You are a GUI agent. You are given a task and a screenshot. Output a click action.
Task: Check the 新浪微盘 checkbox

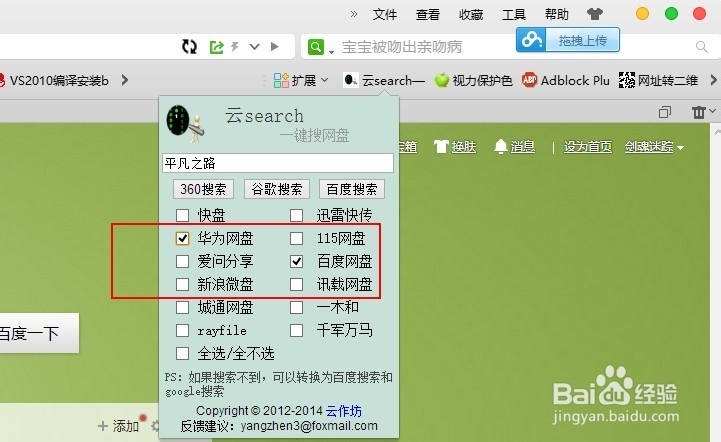click(x=183, y=284)
